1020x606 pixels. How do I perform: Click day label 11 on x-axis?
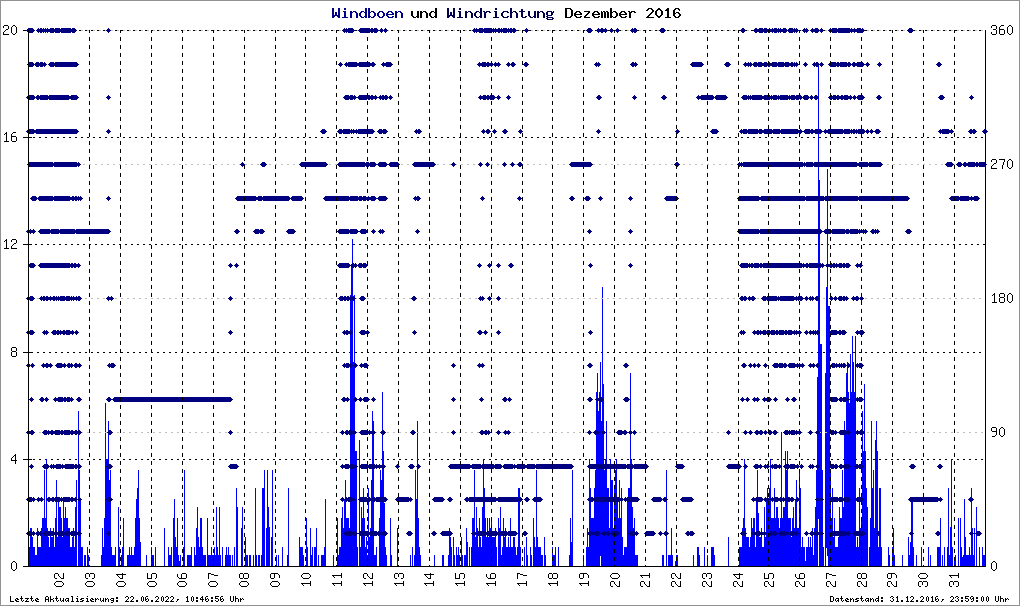click(x=337, y=578)
